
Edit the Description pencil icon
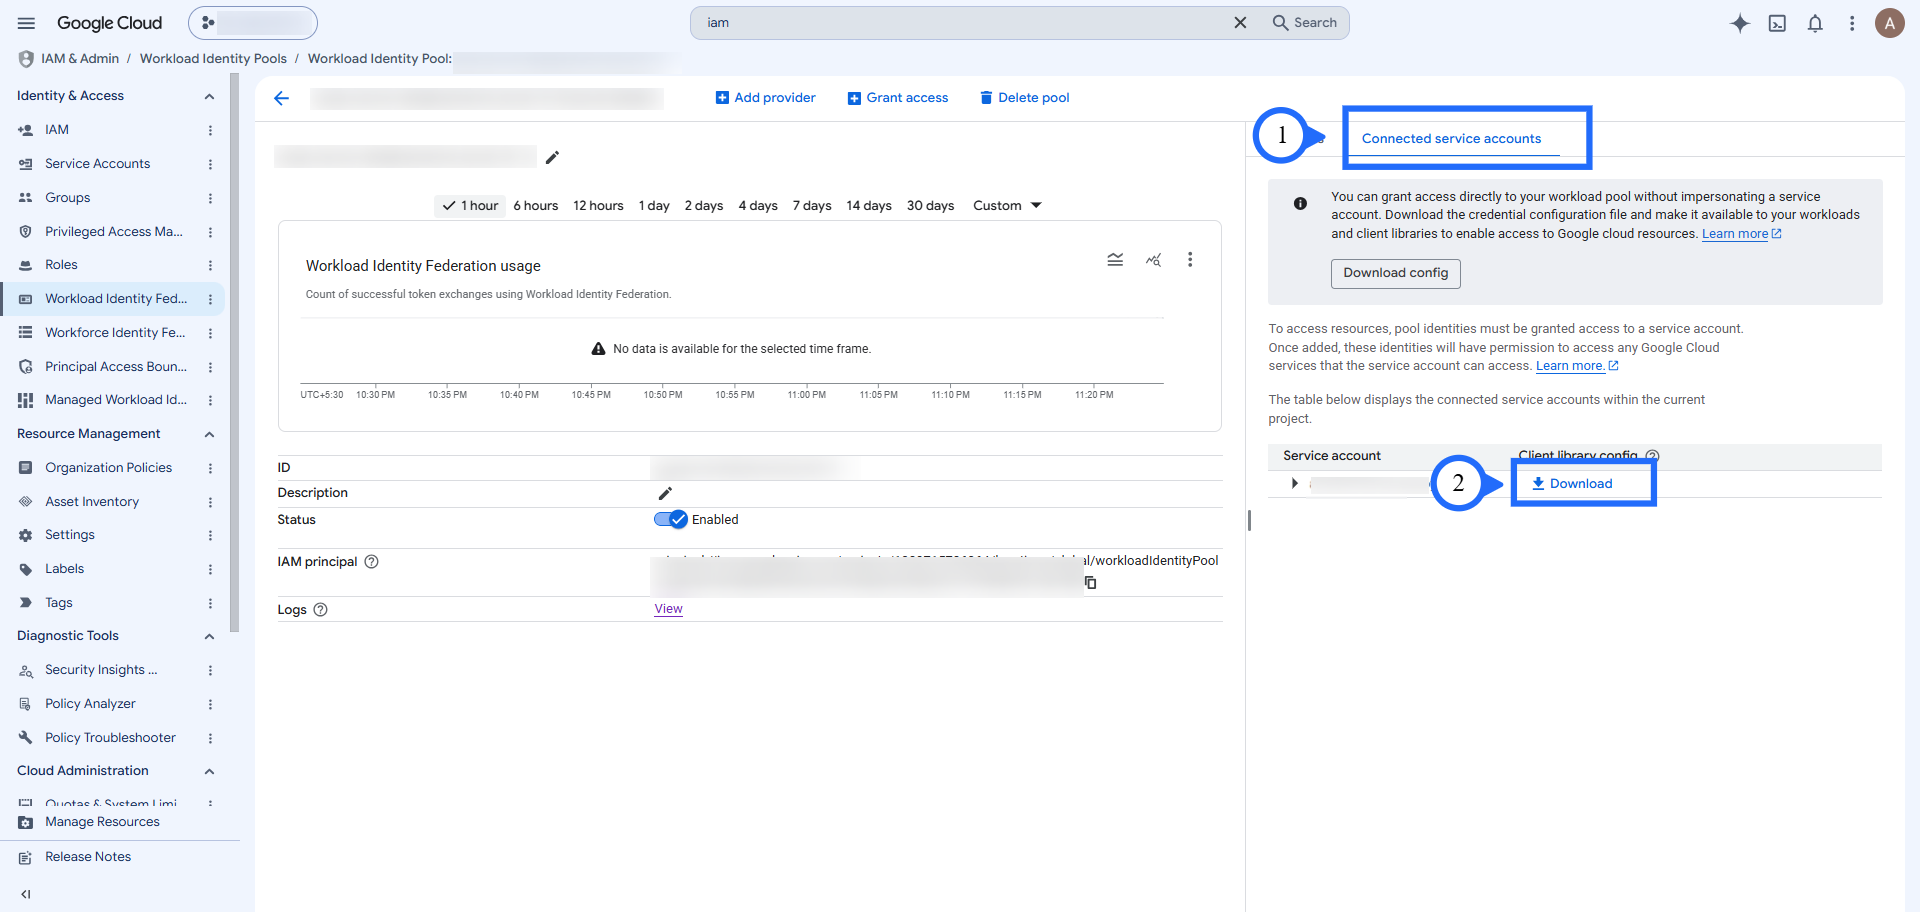[x=665, y=493]
